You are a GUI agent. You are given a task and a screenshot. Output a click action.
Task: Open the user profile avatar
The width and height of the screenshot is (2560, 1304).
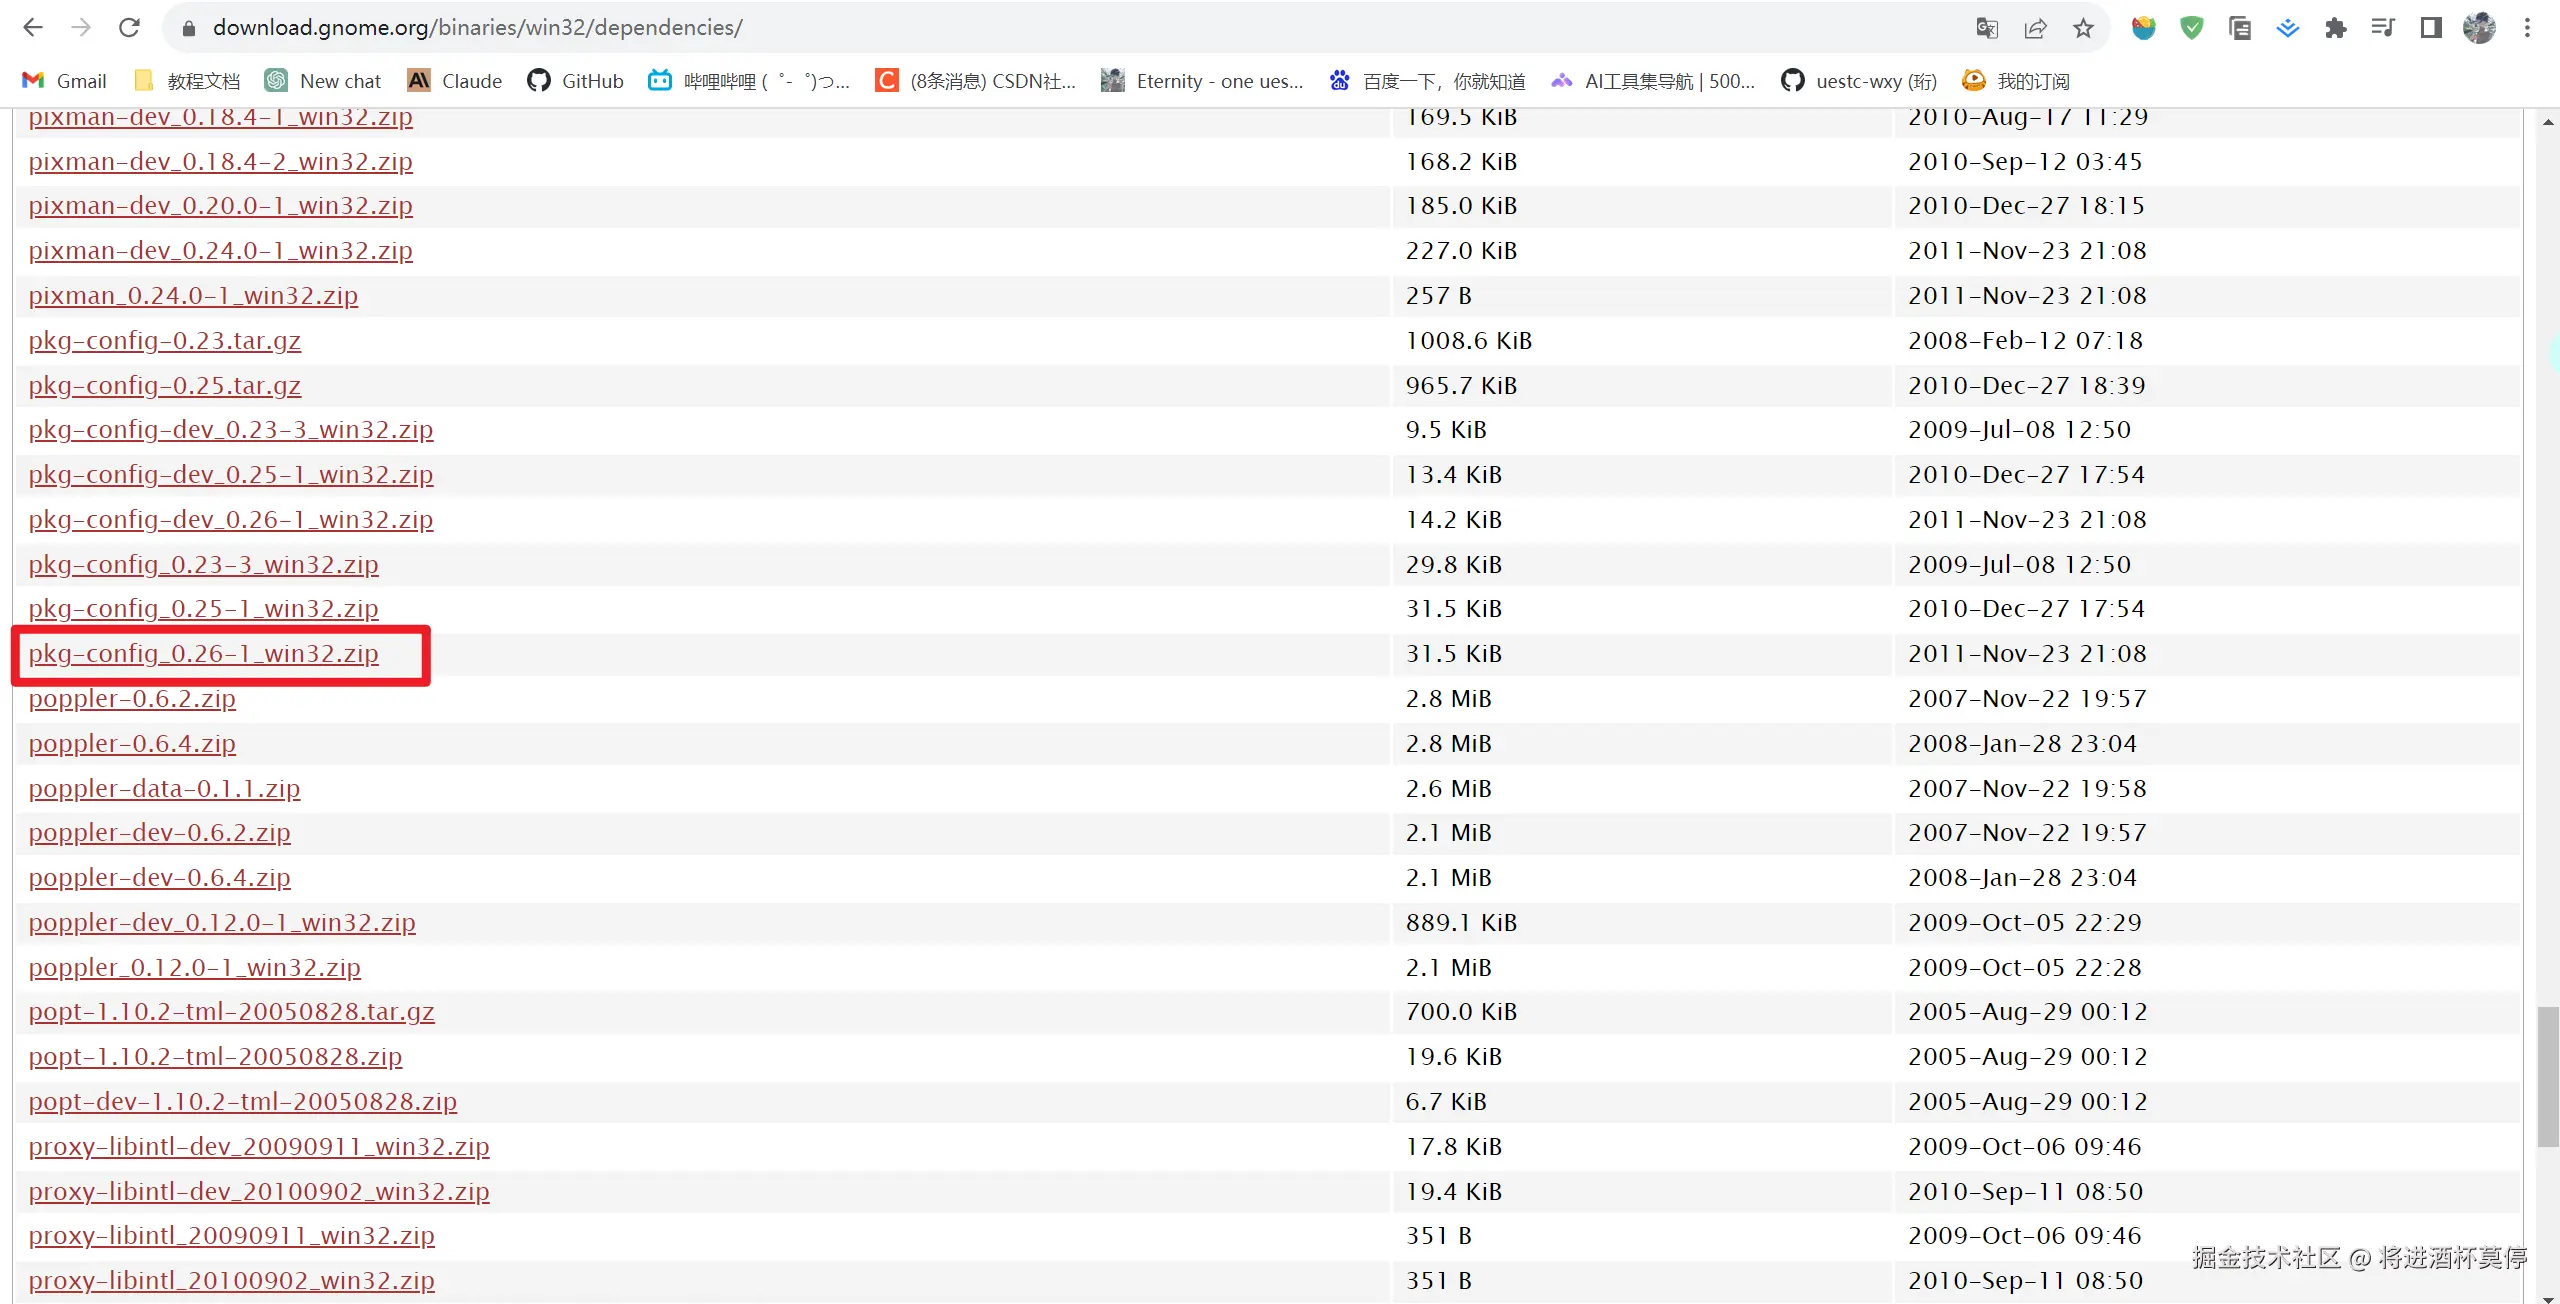[2479, 28]
